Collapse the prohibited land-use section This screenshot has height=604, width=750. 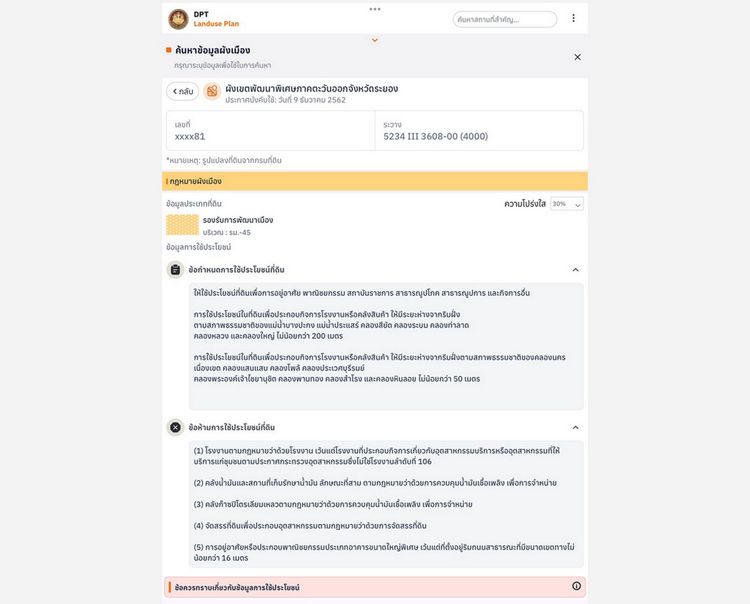click(x=575, y=427)
